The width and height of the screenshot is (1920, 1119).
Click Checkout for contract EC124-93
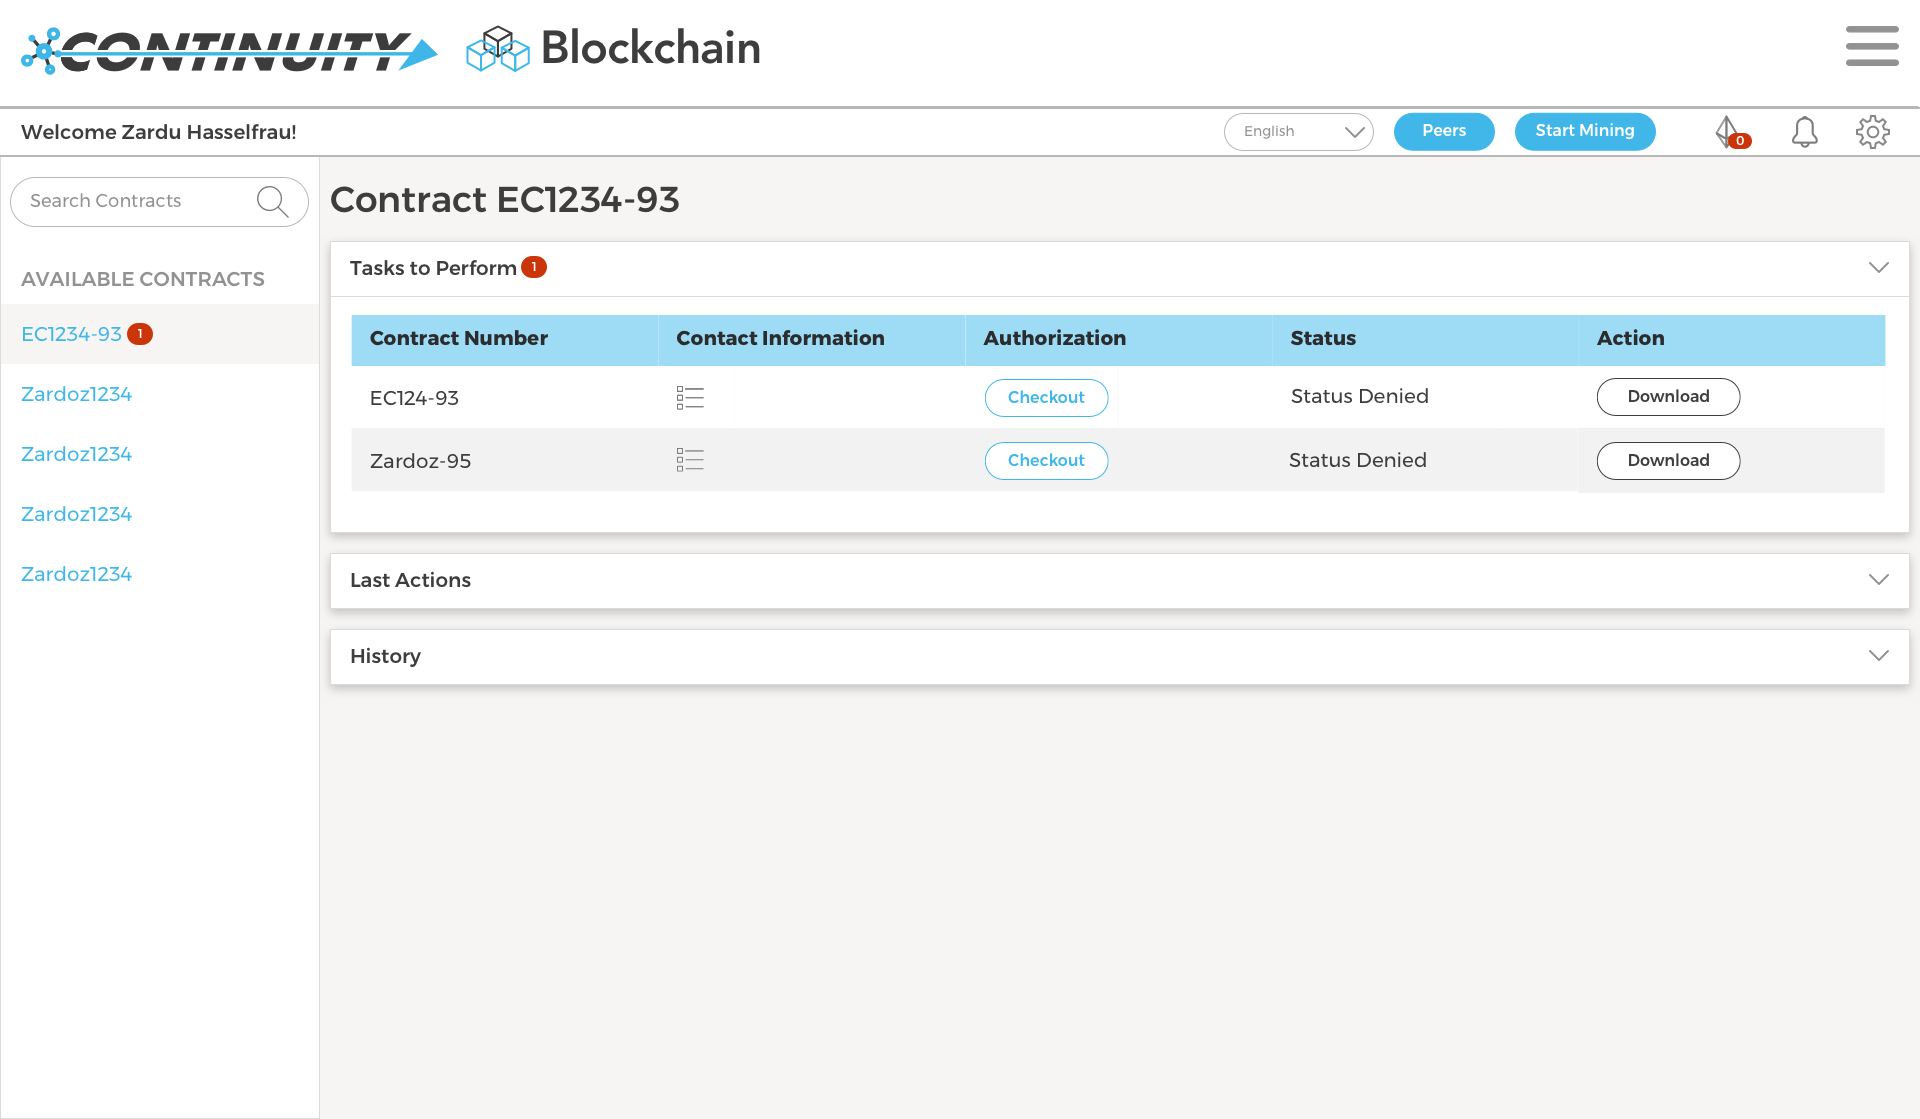(1046, 398)
